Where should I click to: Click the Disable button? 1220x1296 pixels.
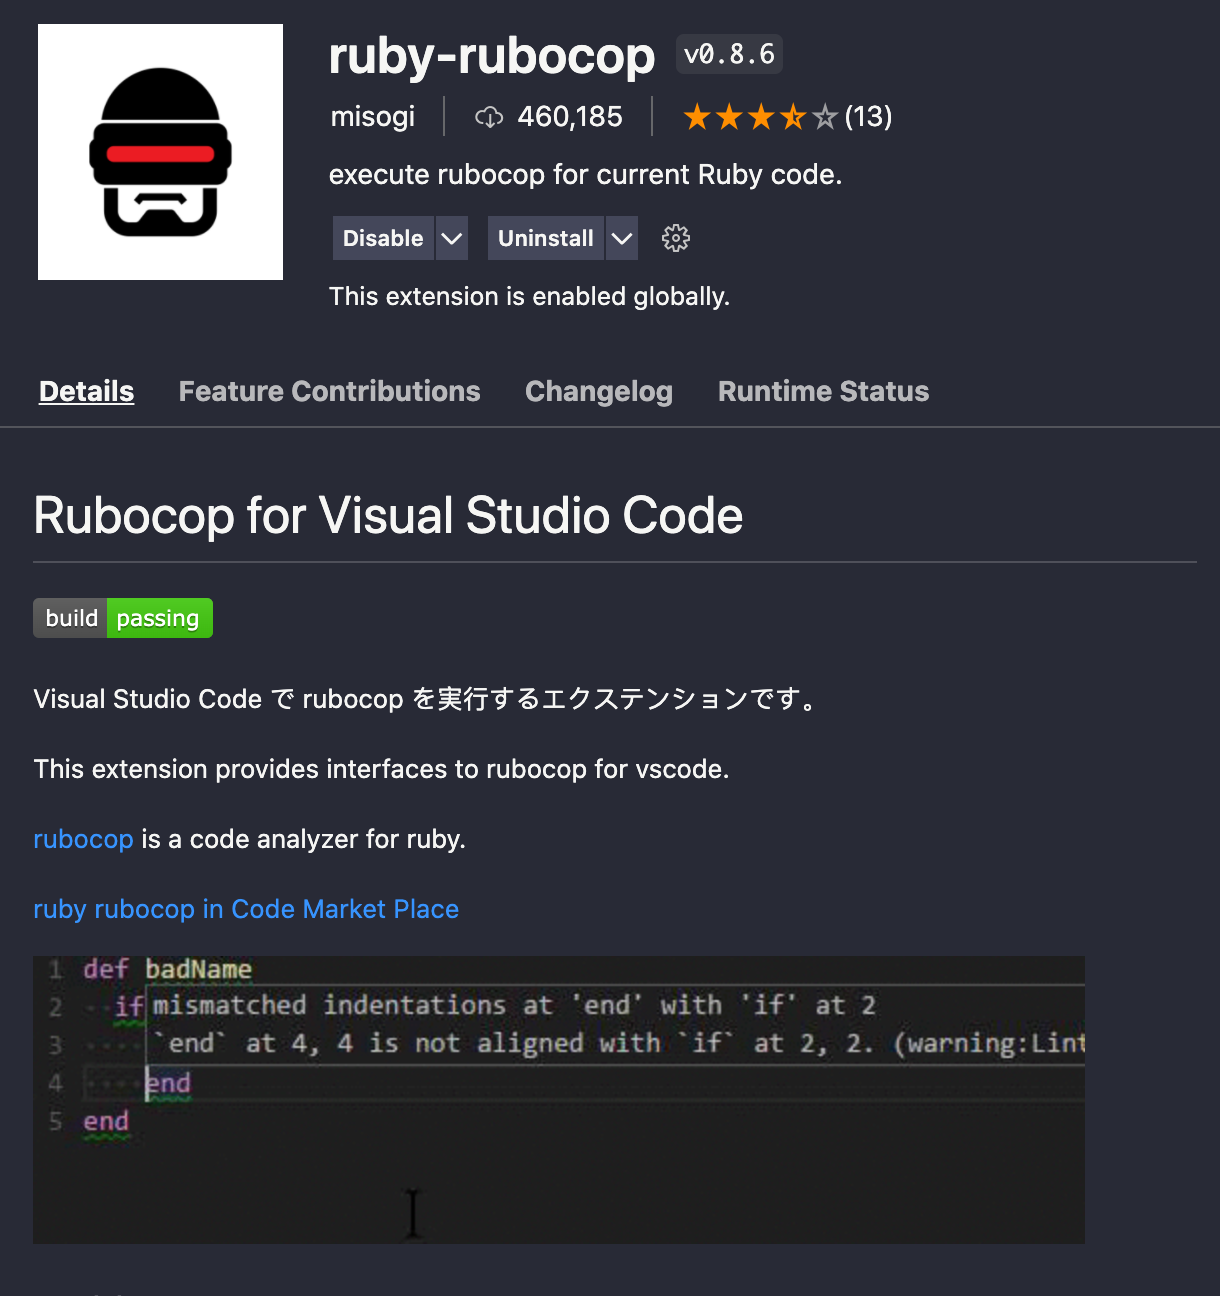(x=382, y=237)
